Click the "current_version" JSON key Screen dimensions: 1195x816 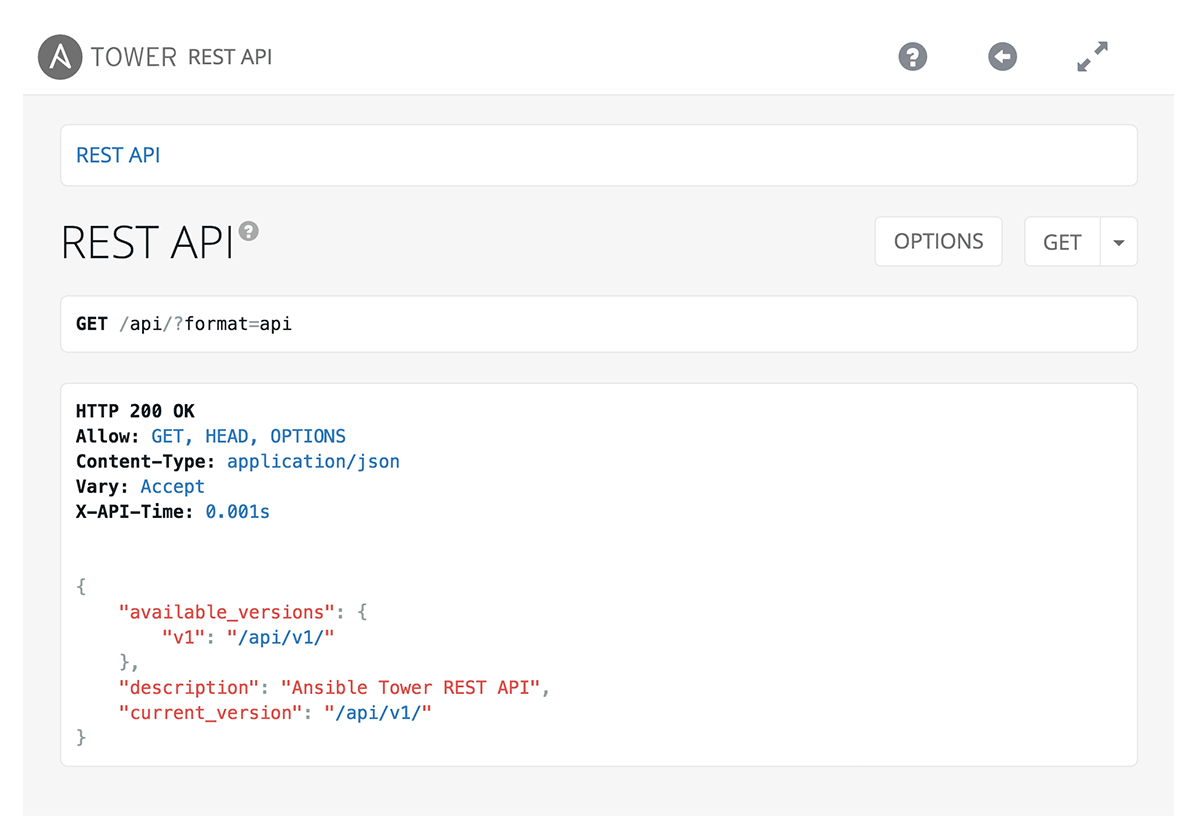[x=210, y=712]
